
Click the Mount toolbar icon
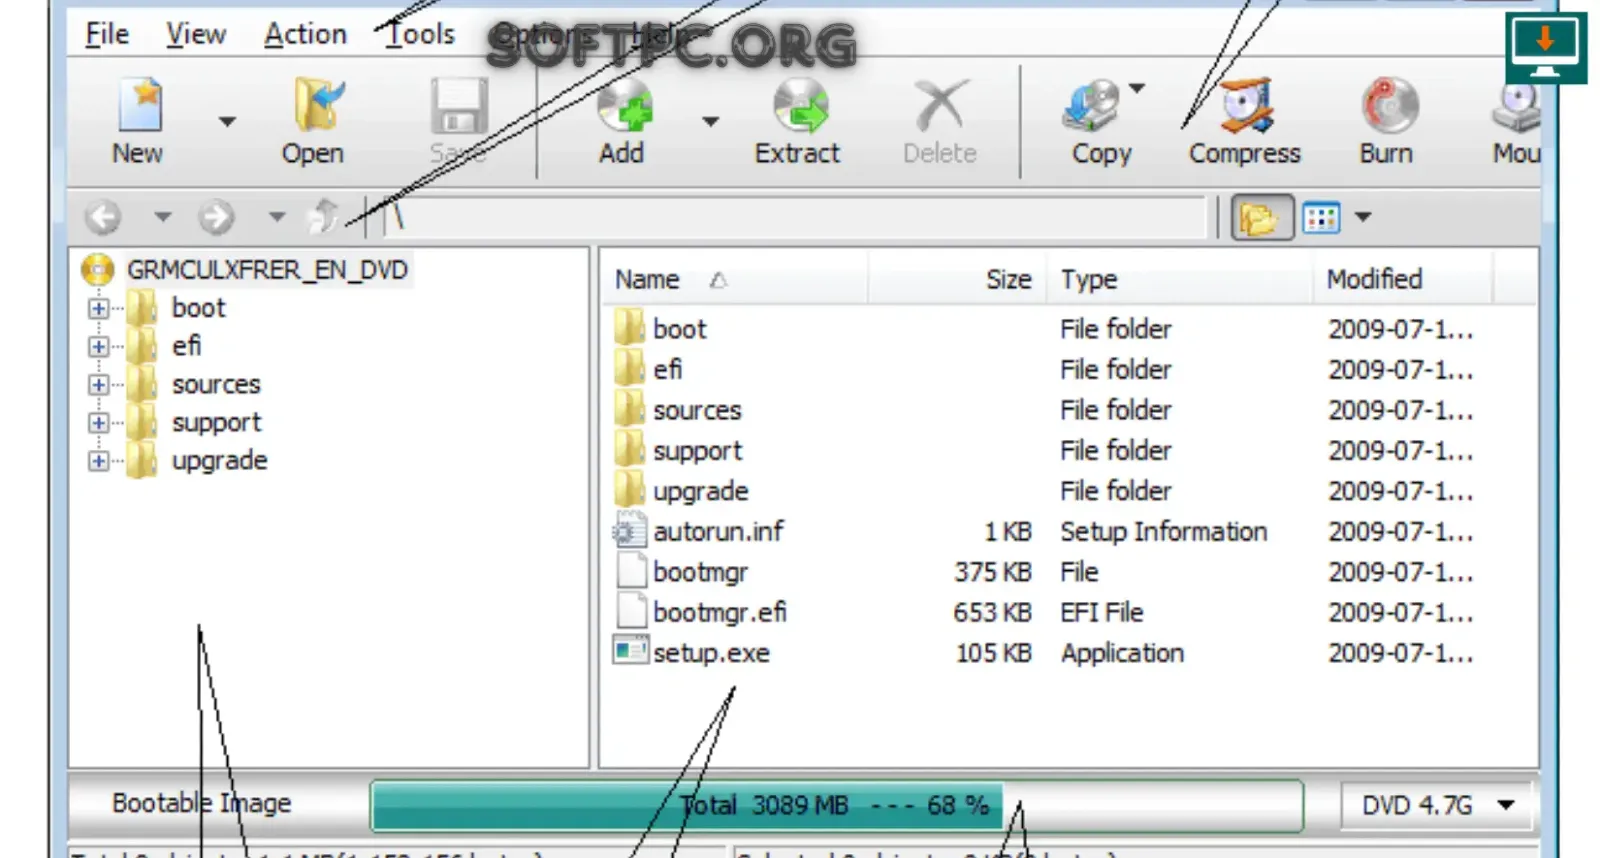click(1517, 106)
